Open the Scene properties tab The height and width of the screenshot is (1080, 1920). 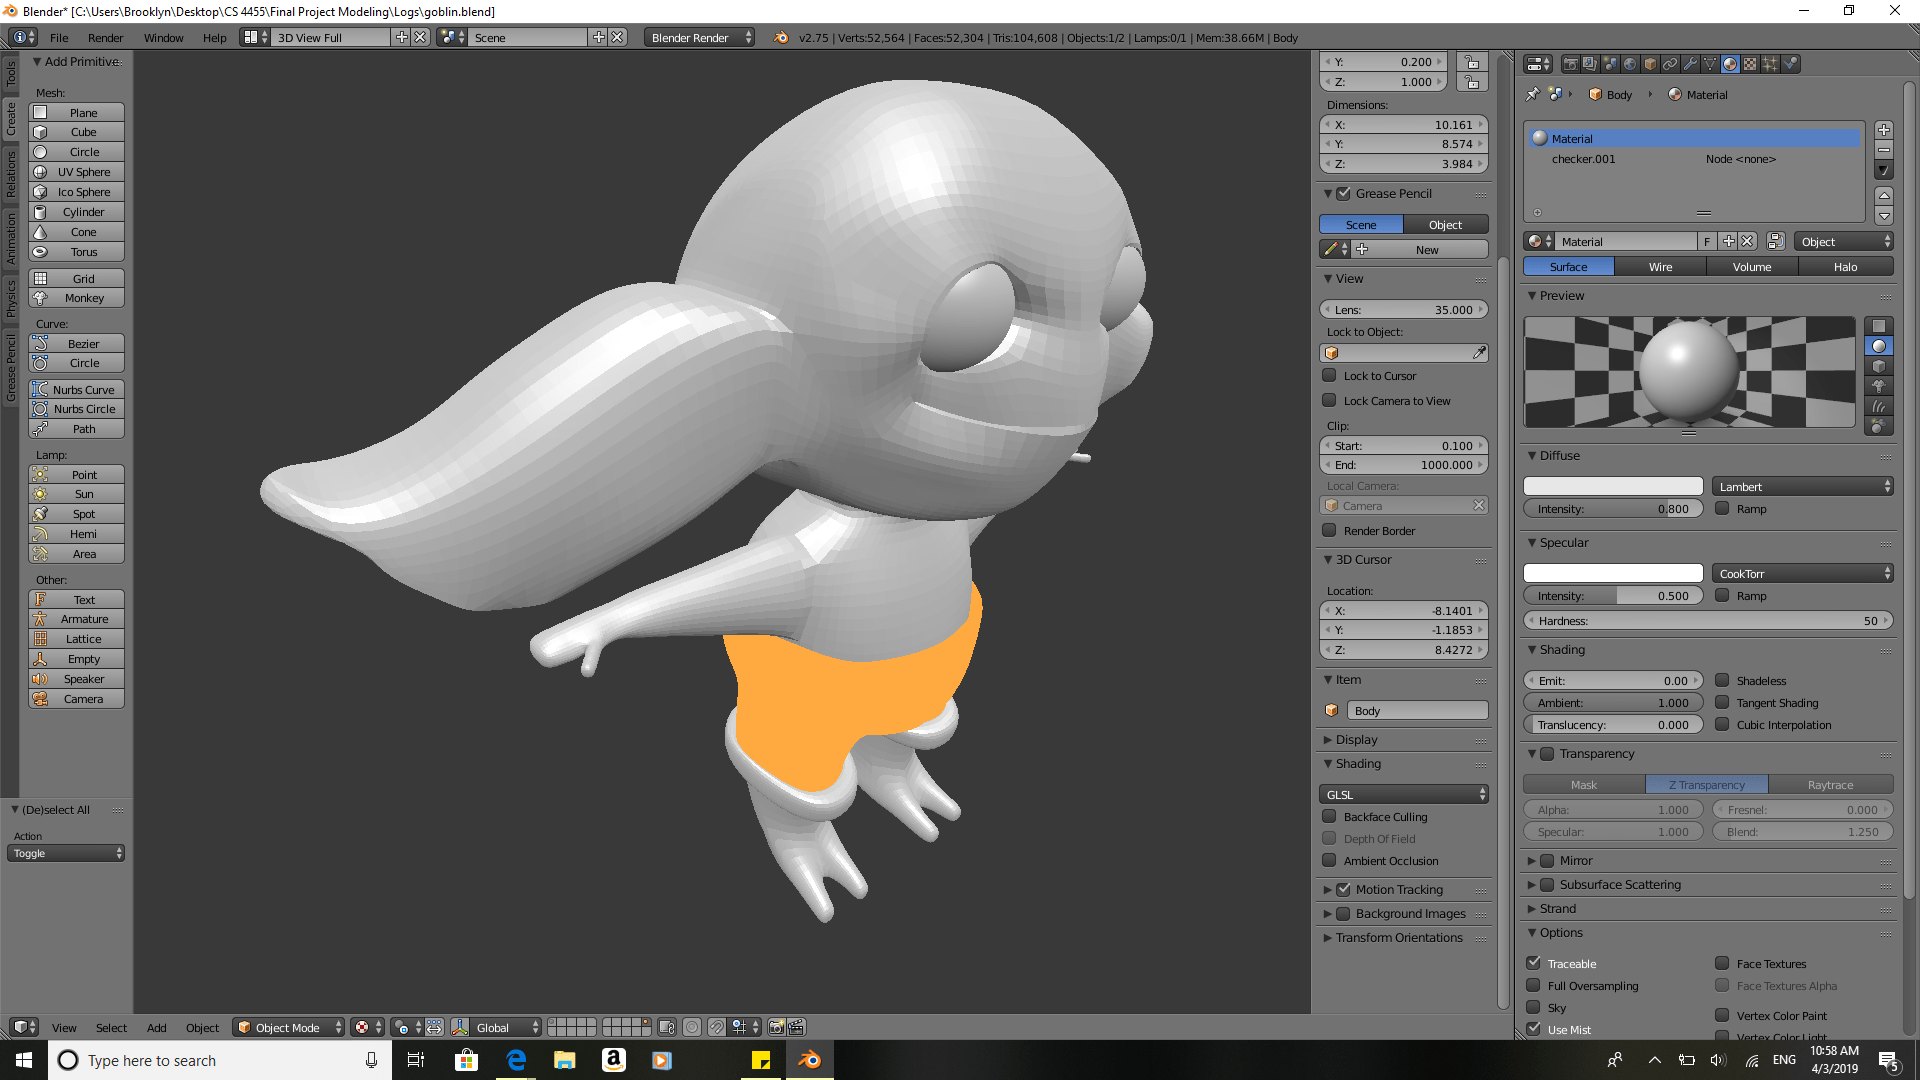[x=1610, y=64]
